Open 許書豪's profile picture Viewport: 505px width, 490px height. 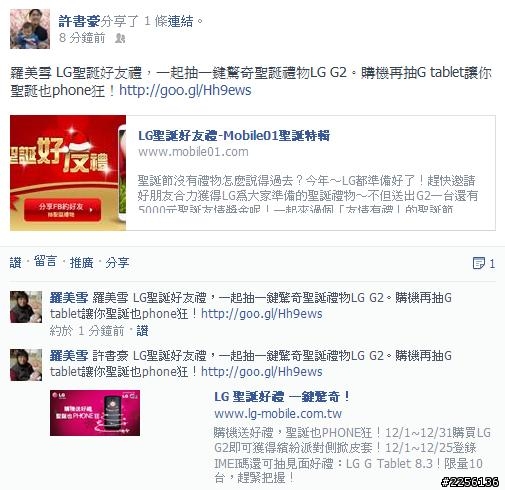click(30, 29)
